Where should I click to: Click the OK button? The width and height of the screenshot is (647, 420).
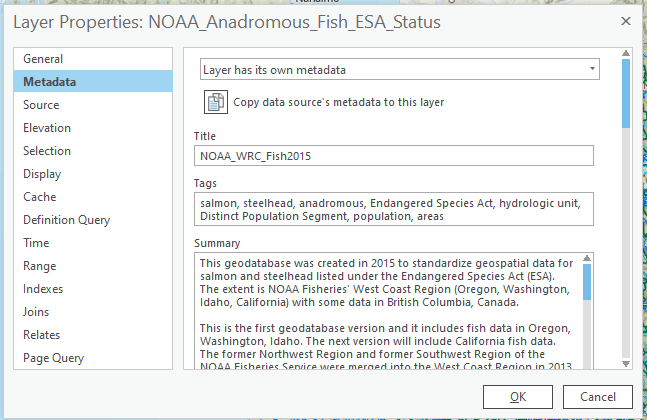[x=518, y=397]
